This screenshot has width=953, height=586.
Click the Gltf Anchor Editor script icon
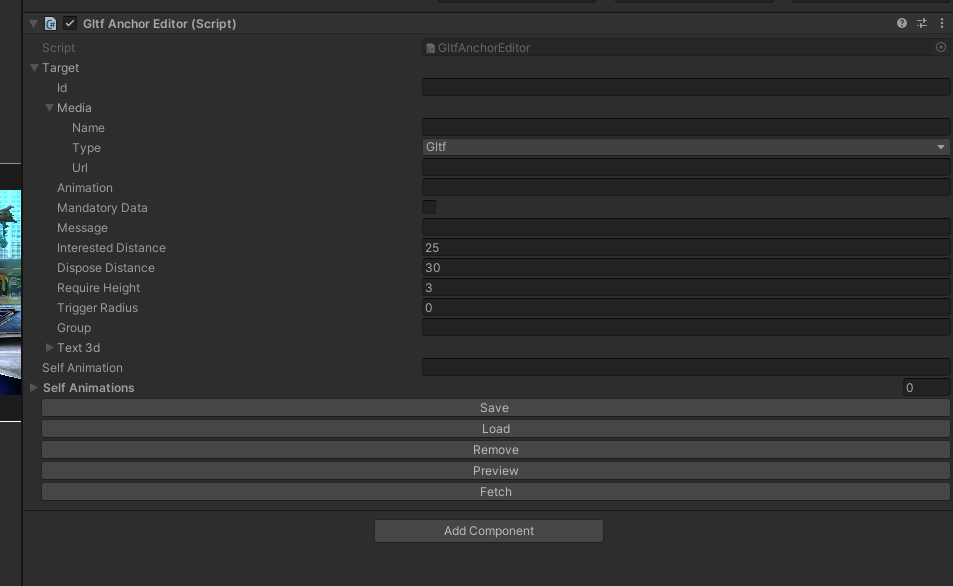point(51,23)
